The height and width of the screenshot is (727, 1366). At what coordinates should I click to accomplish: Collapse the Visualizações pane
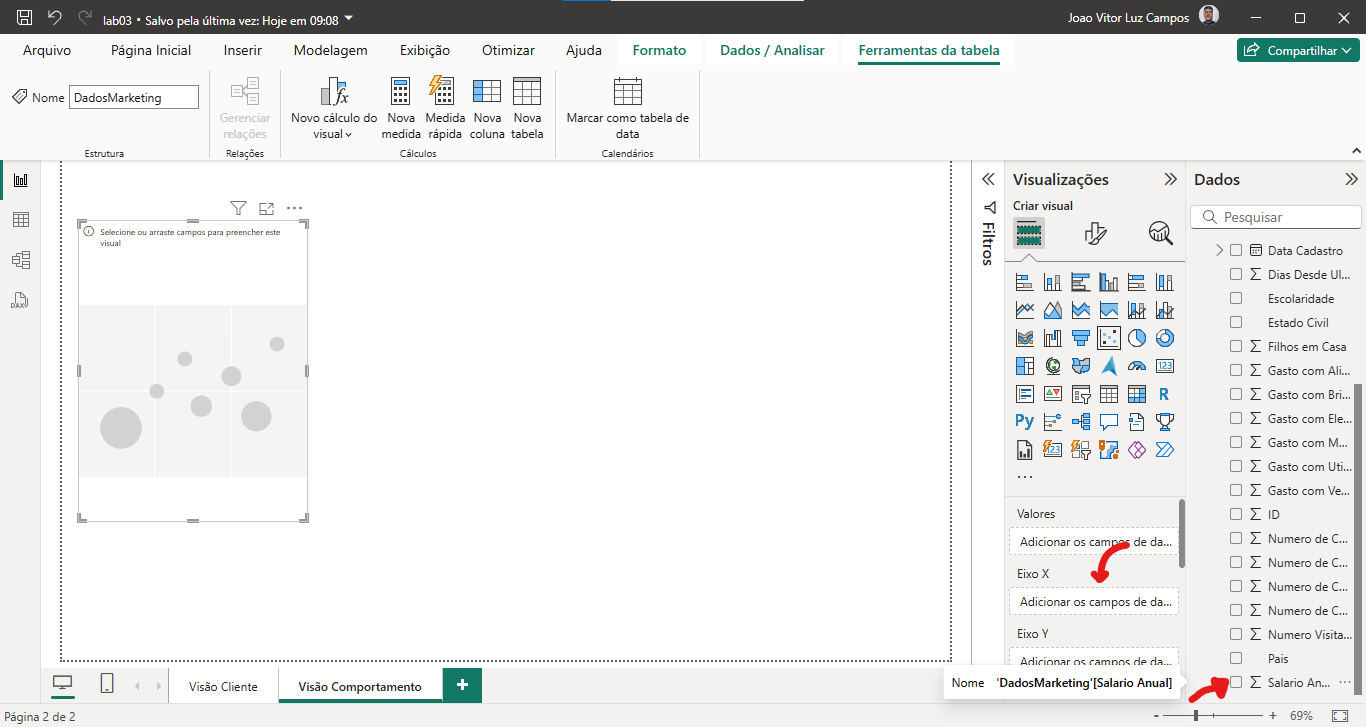(1170, 180)
